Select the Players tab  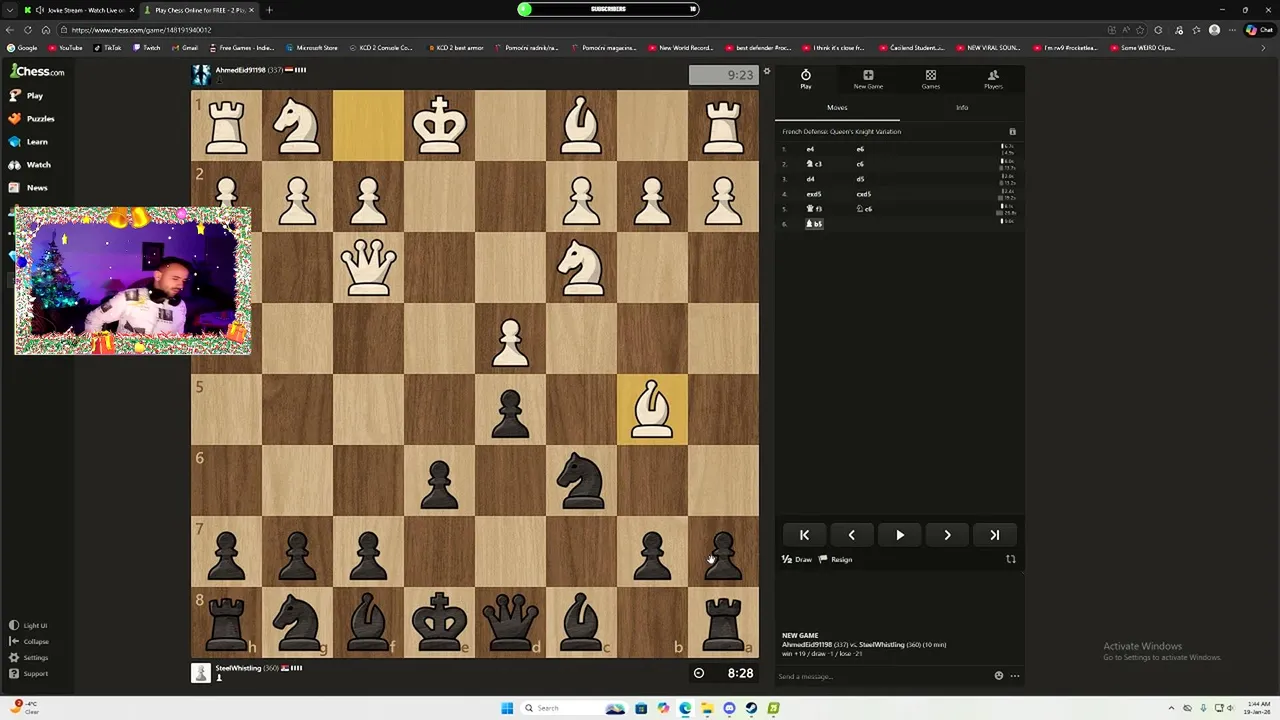pos(993,79)
